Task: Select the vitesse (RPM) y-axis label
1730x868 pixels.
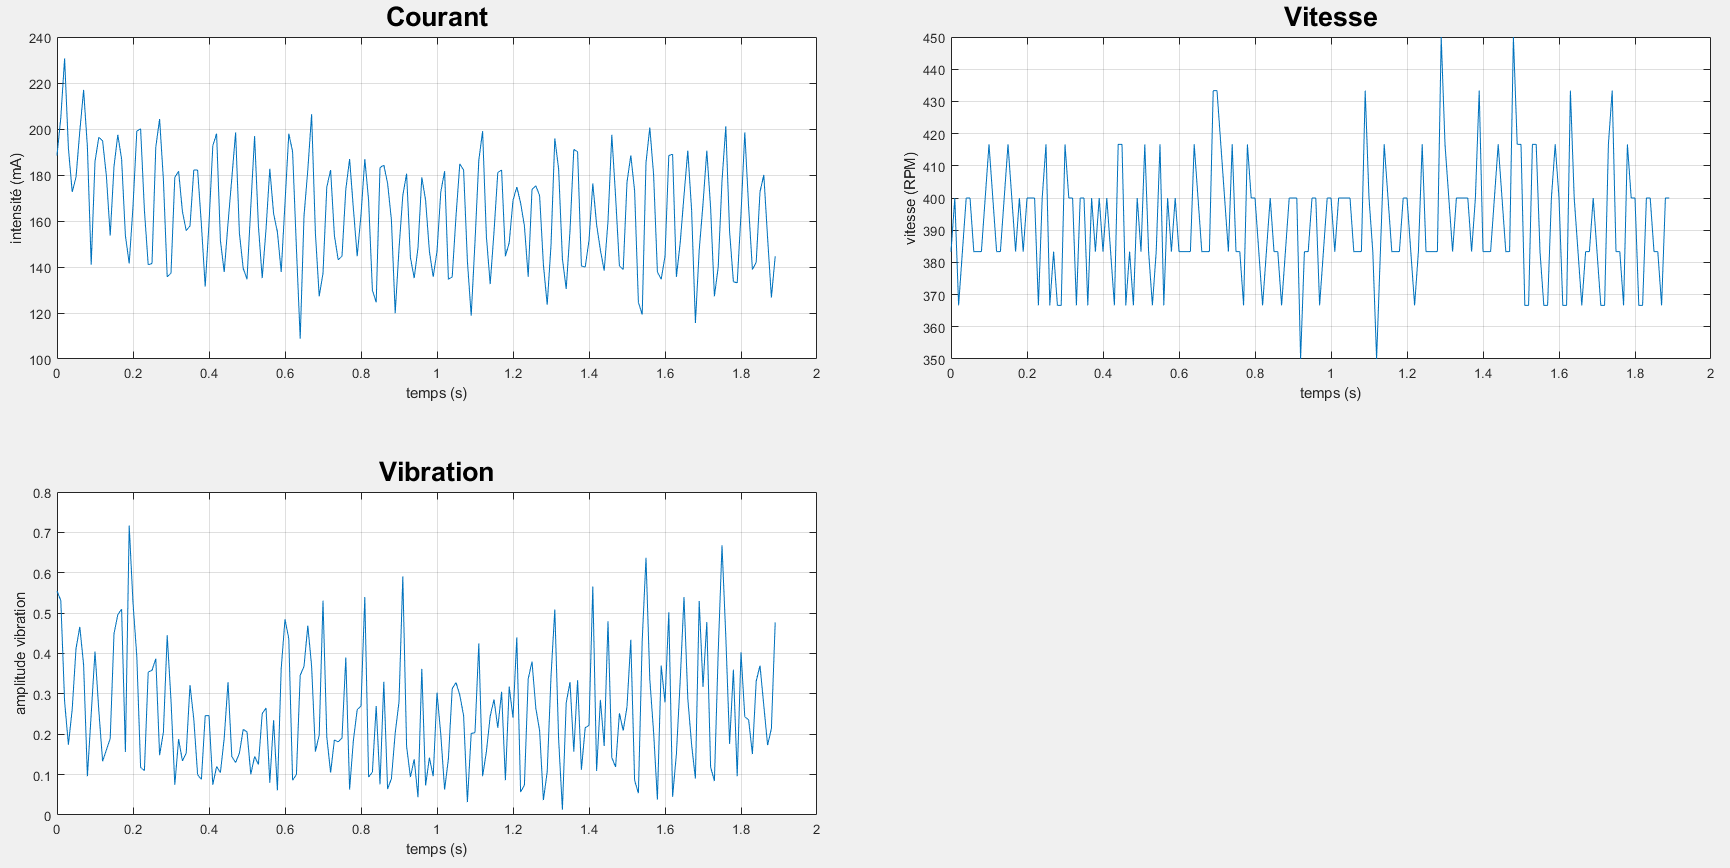Action: pos(910,198)
